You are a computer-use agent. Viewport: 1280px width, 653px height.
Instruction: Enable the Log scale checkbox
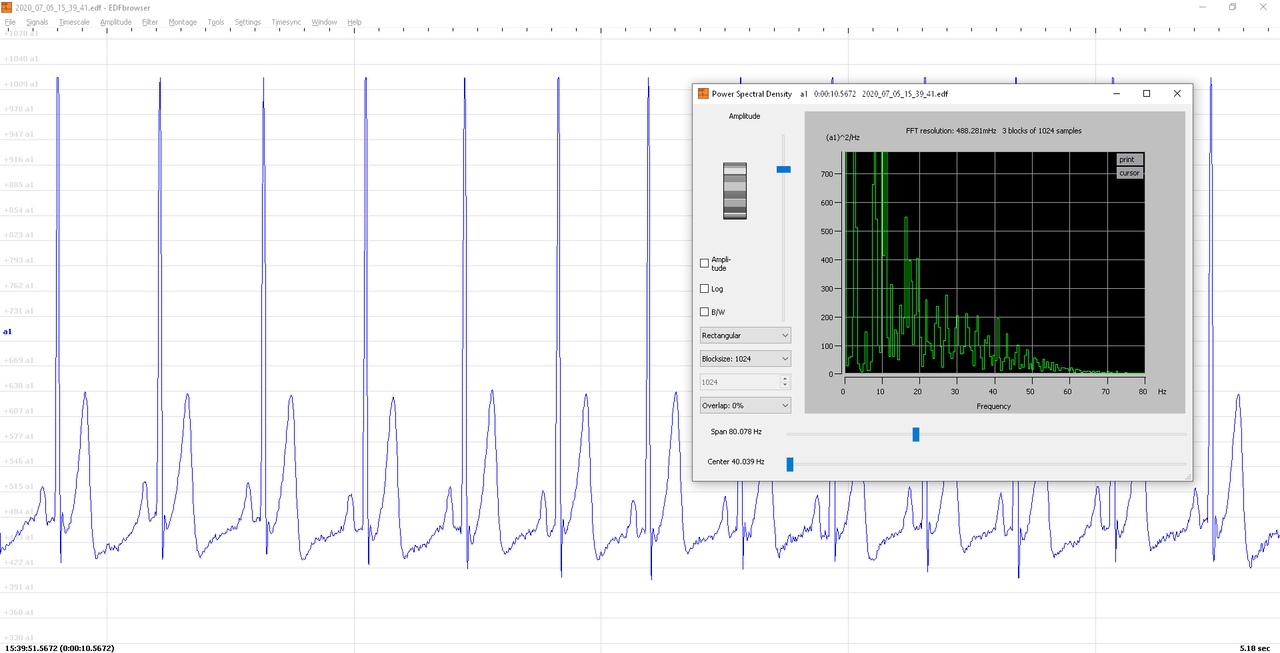point(704,289)
